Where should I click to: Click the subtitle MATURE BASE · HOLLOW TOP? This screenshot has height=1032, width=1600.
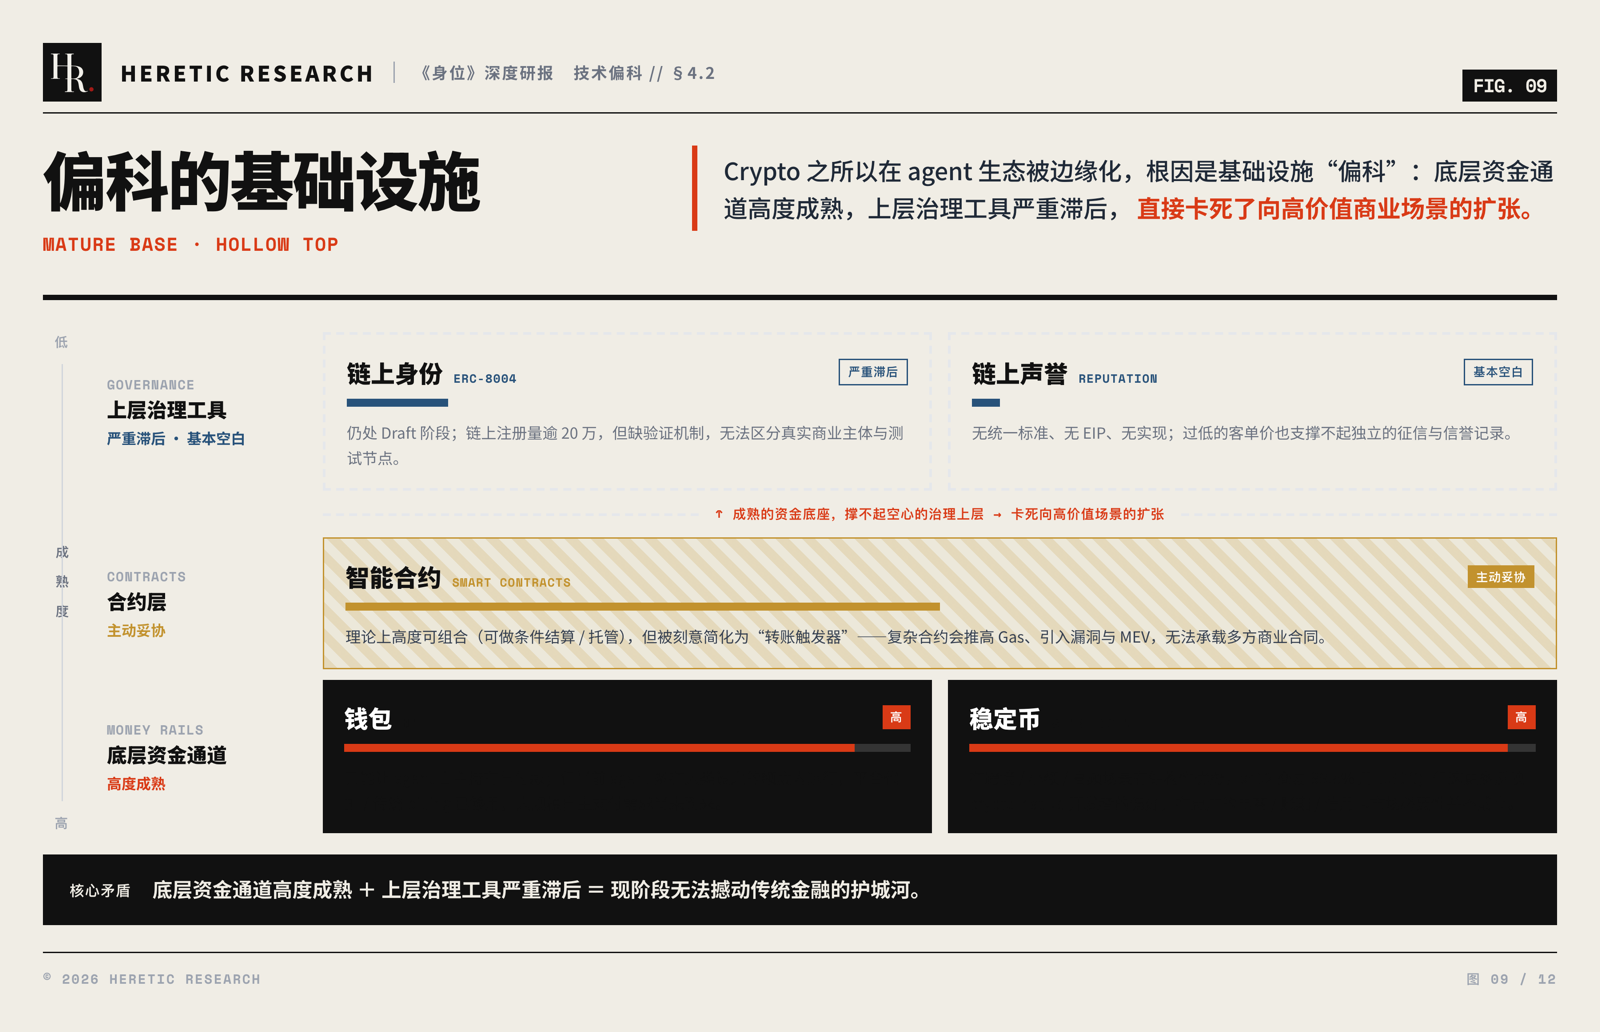(x=191, y=244)
